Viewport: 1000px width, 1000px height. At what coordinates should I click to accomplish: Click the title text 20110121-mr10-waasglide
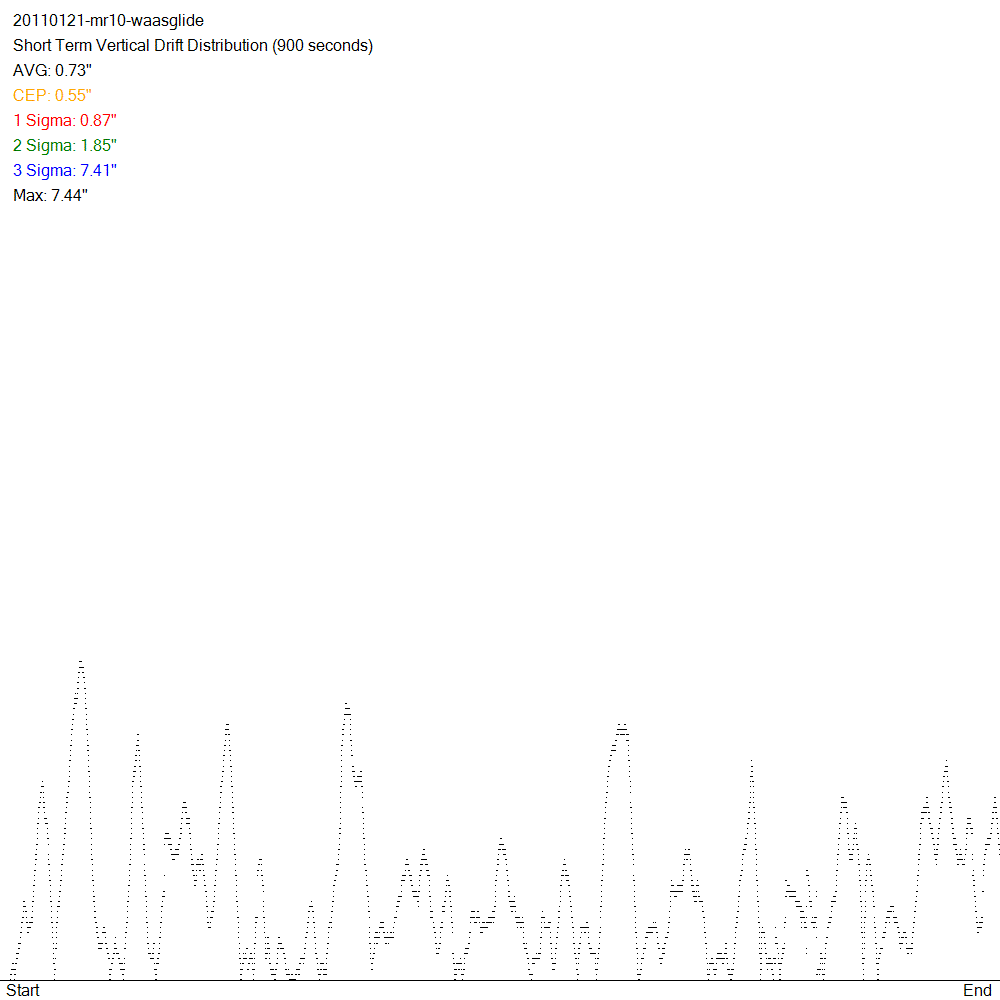click(108, 20)
